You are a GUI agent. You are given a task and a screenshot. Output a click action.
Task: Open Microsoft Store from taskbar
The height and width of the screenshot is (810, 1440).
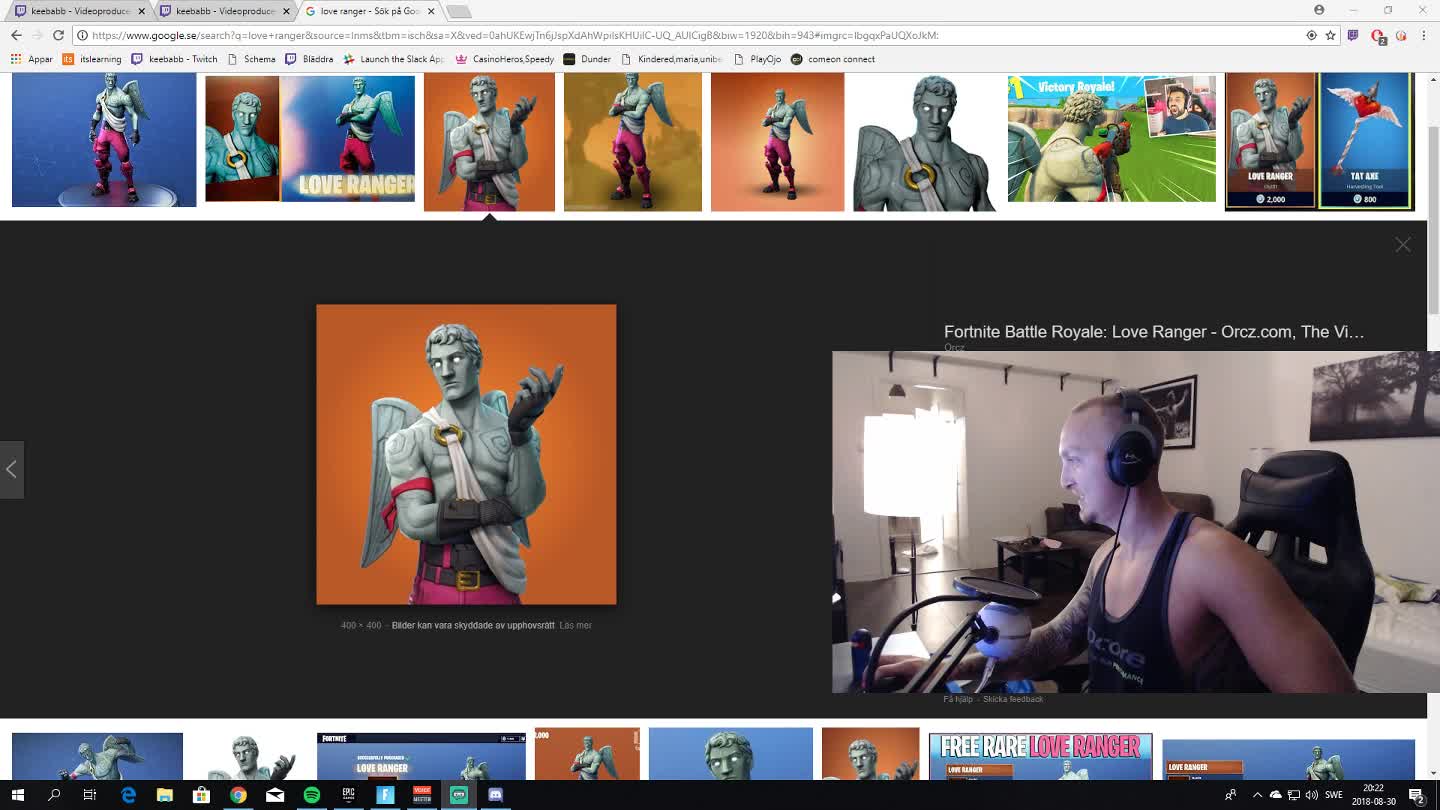point(201,795)
